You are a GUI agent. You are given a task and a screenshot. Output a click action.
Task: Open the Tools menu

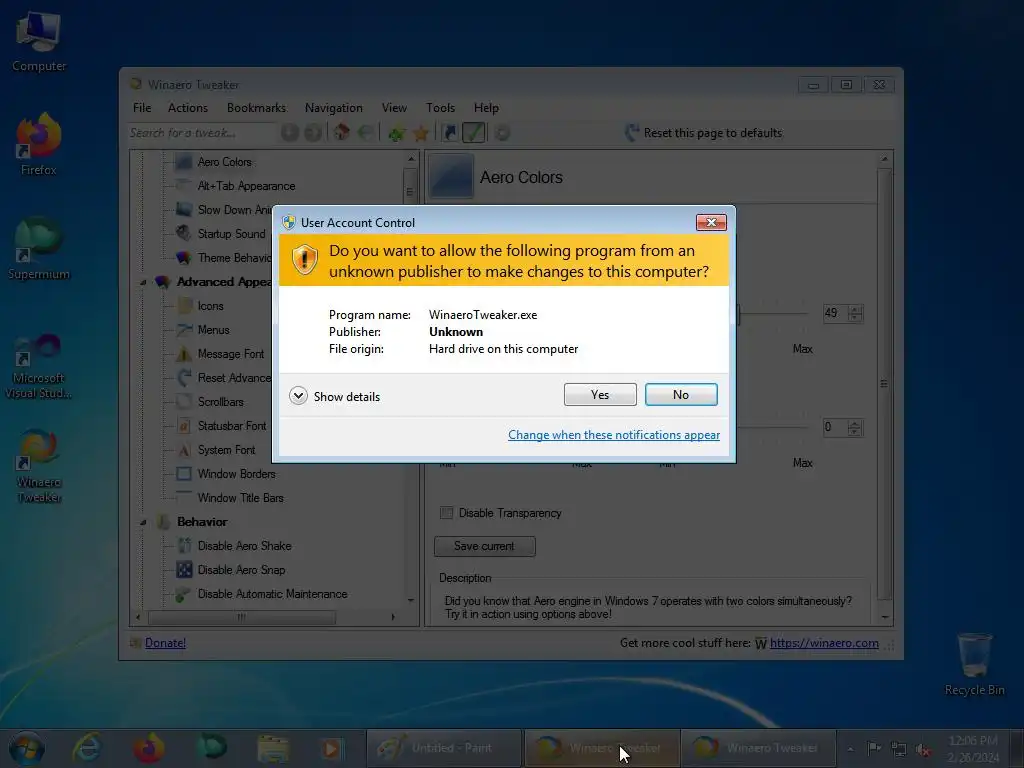(x=441, y=108)
